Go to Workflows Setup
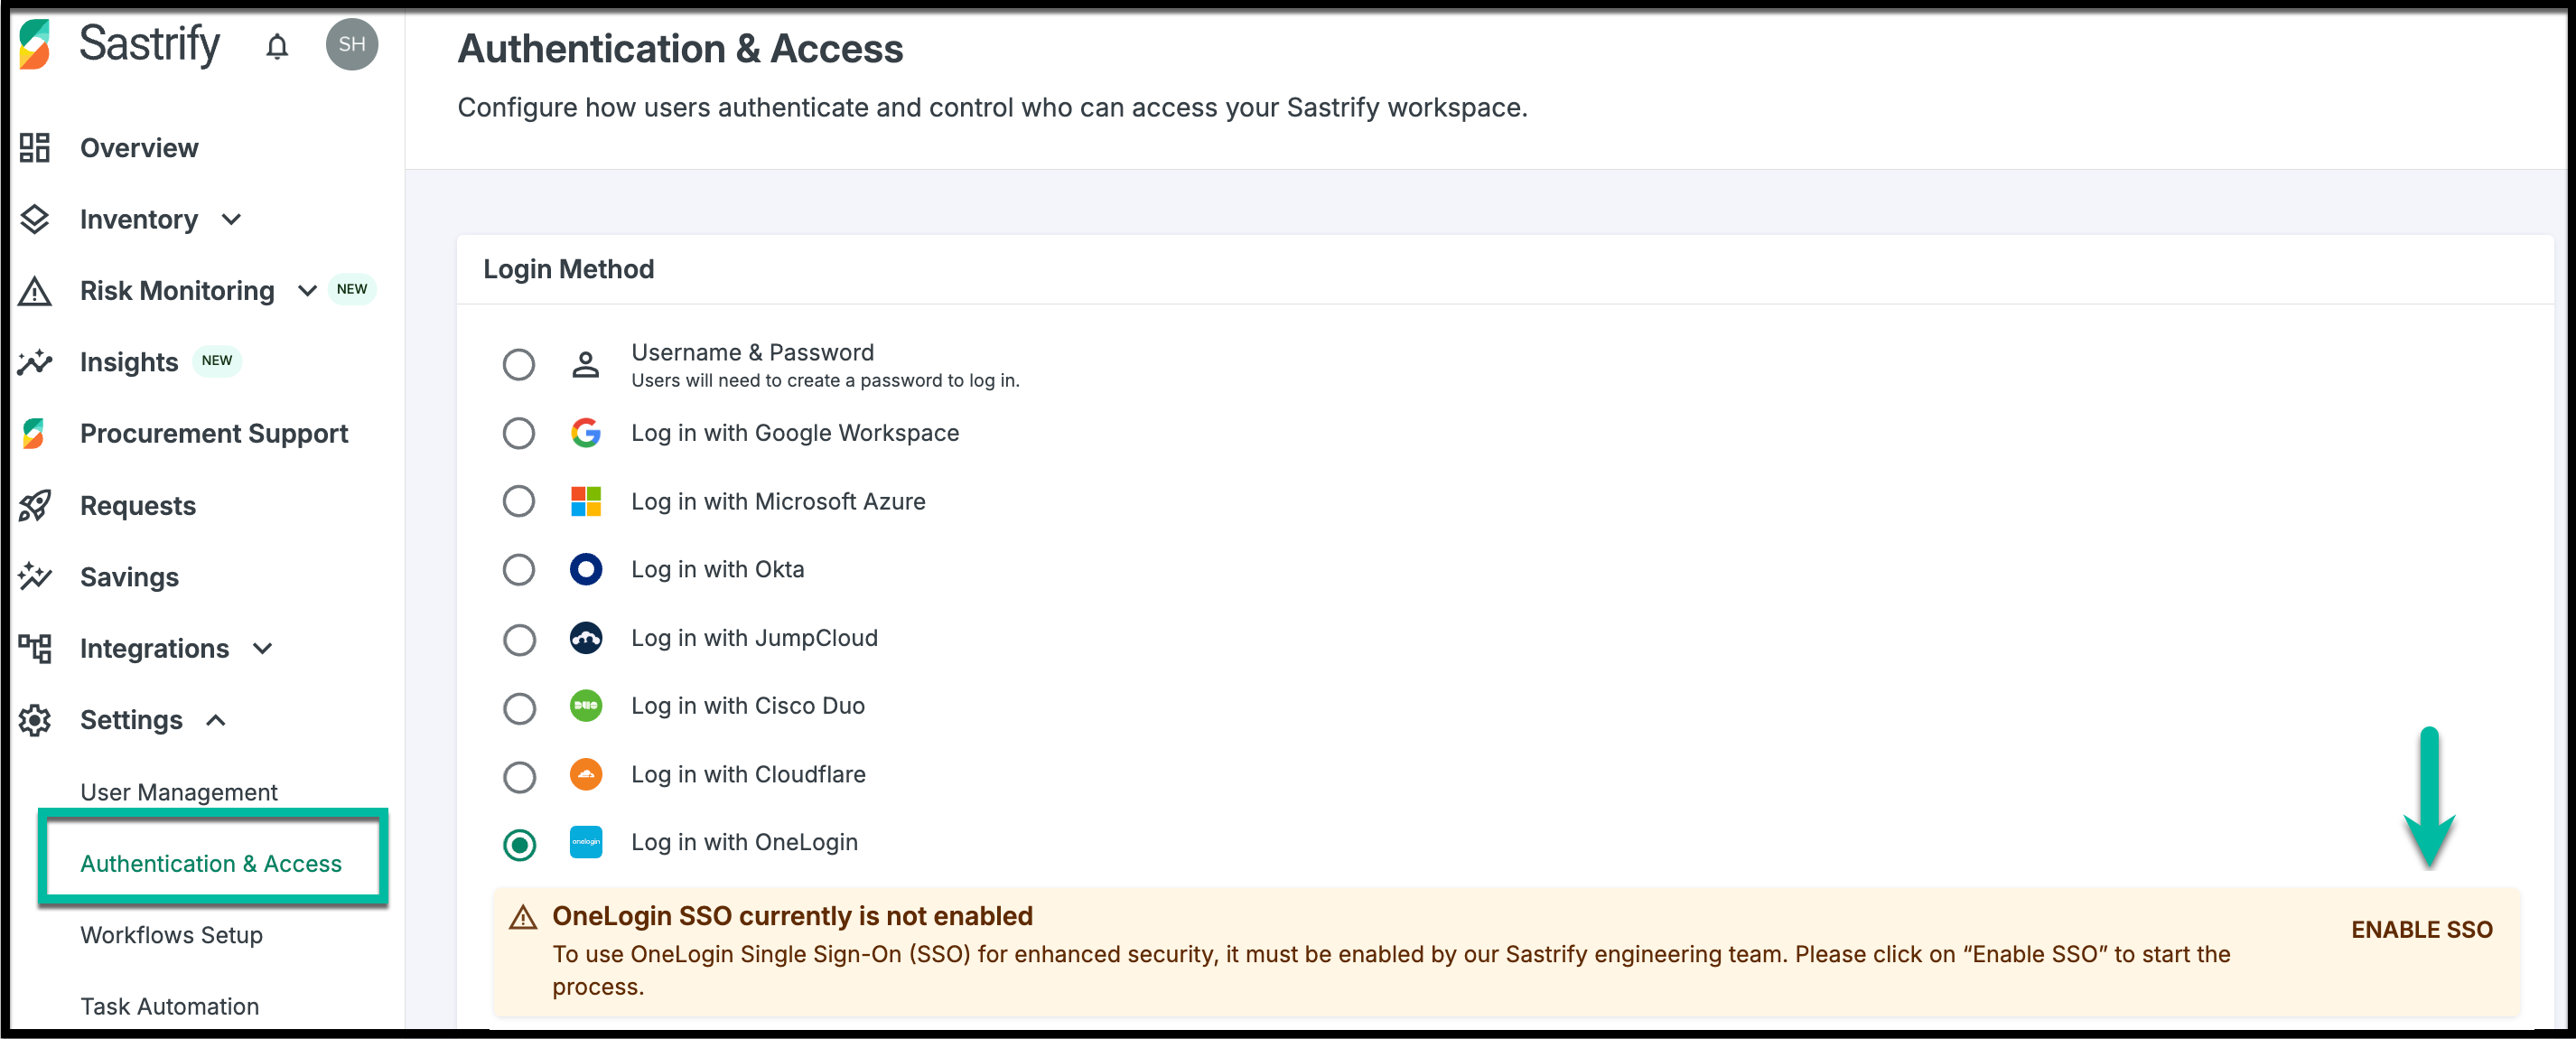The image size is (2576, 1039). point(171,934)
